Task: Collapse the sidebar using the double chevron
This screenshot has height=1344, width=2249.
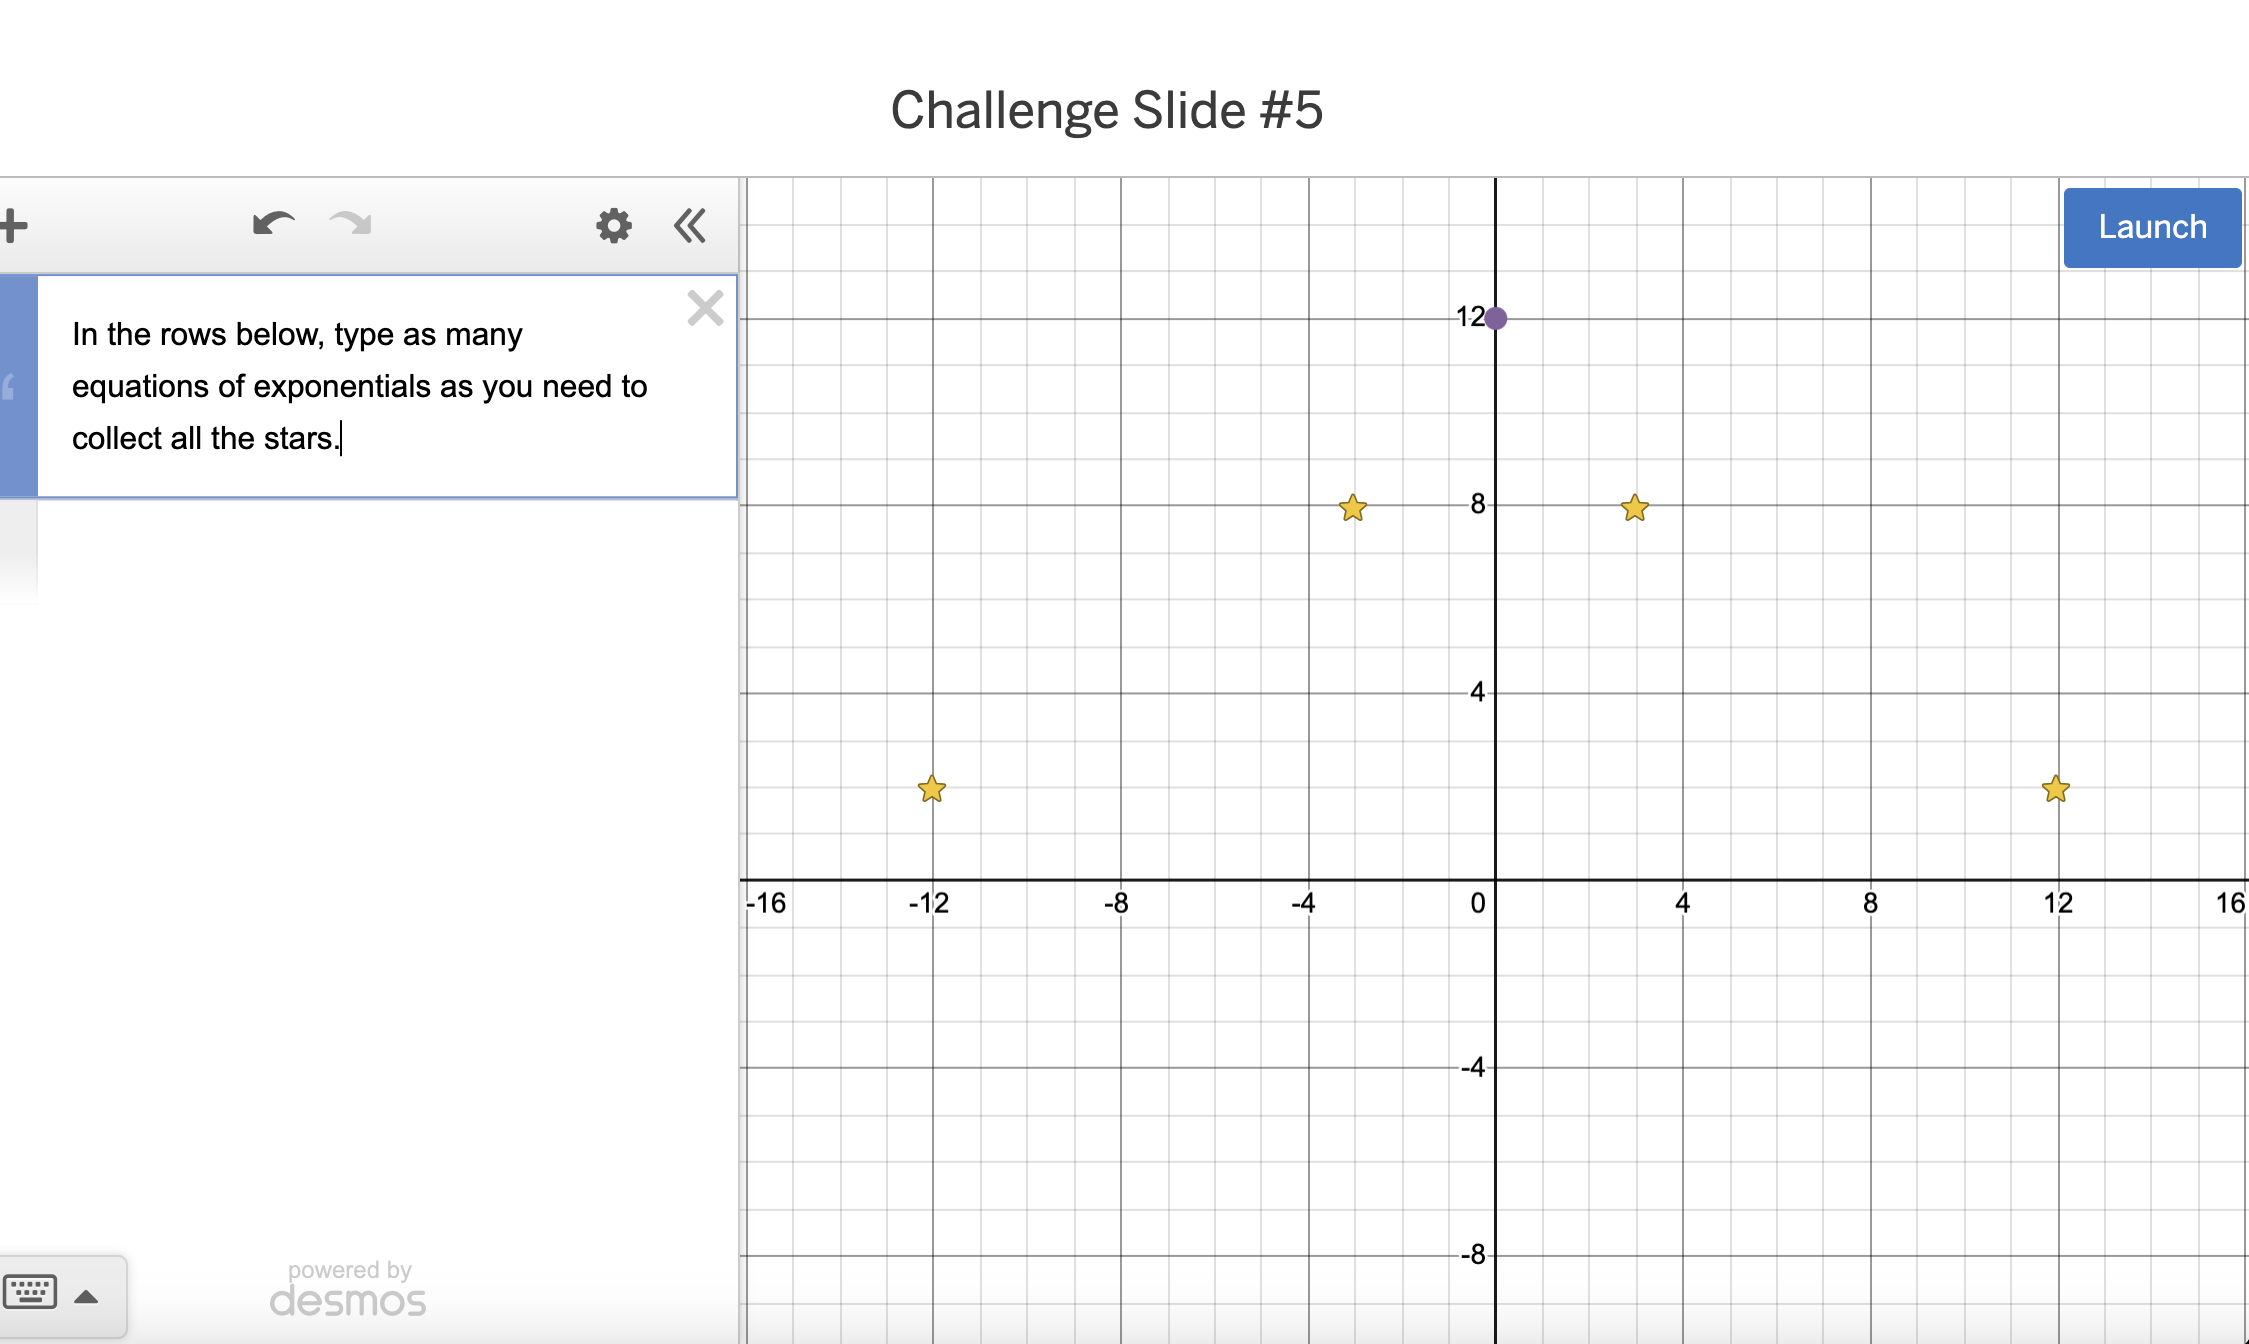Action: click(x=689, y=226)
